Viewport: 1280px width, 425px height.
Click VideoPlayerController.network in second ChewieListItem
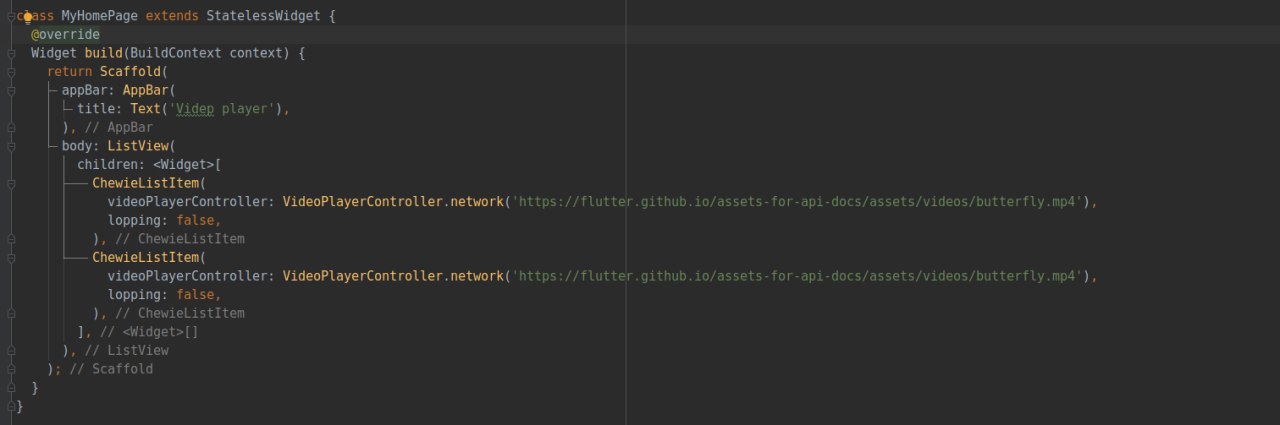394,276
